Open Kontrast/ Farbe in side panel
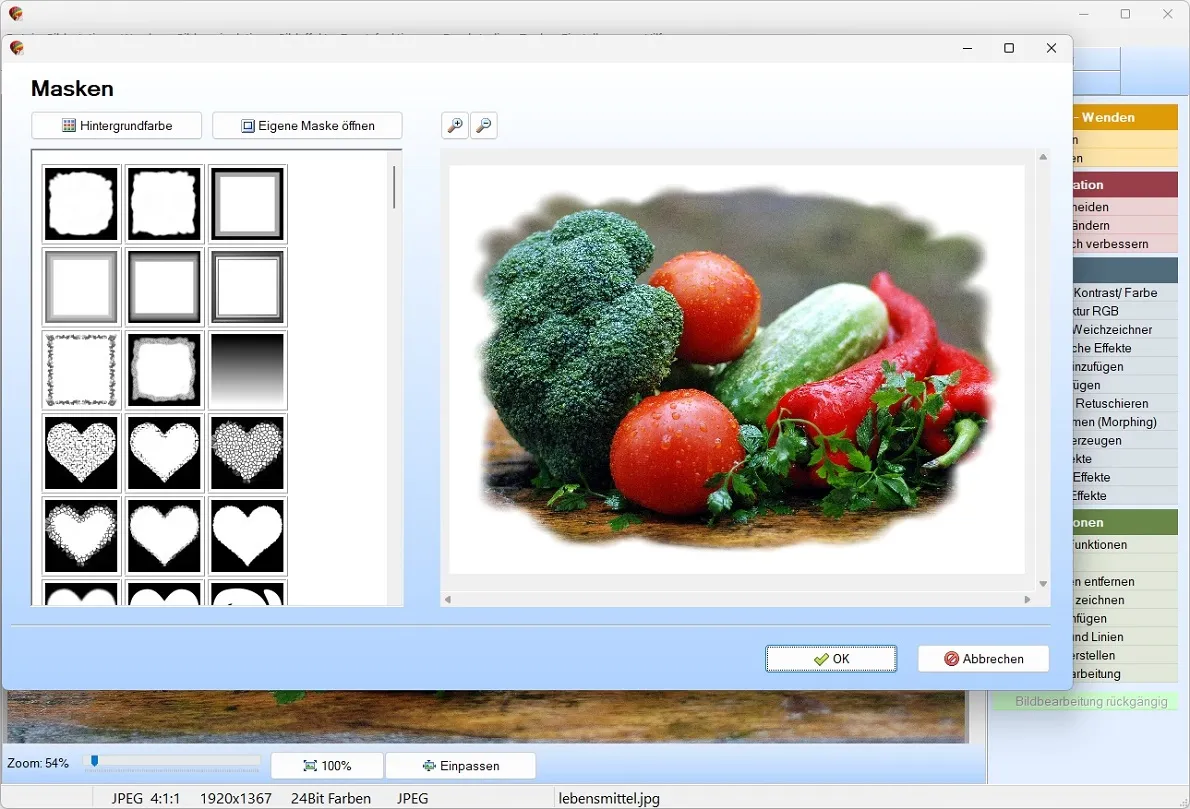This screenshot has width=1190, height=809. click(x=1115, y=293)
